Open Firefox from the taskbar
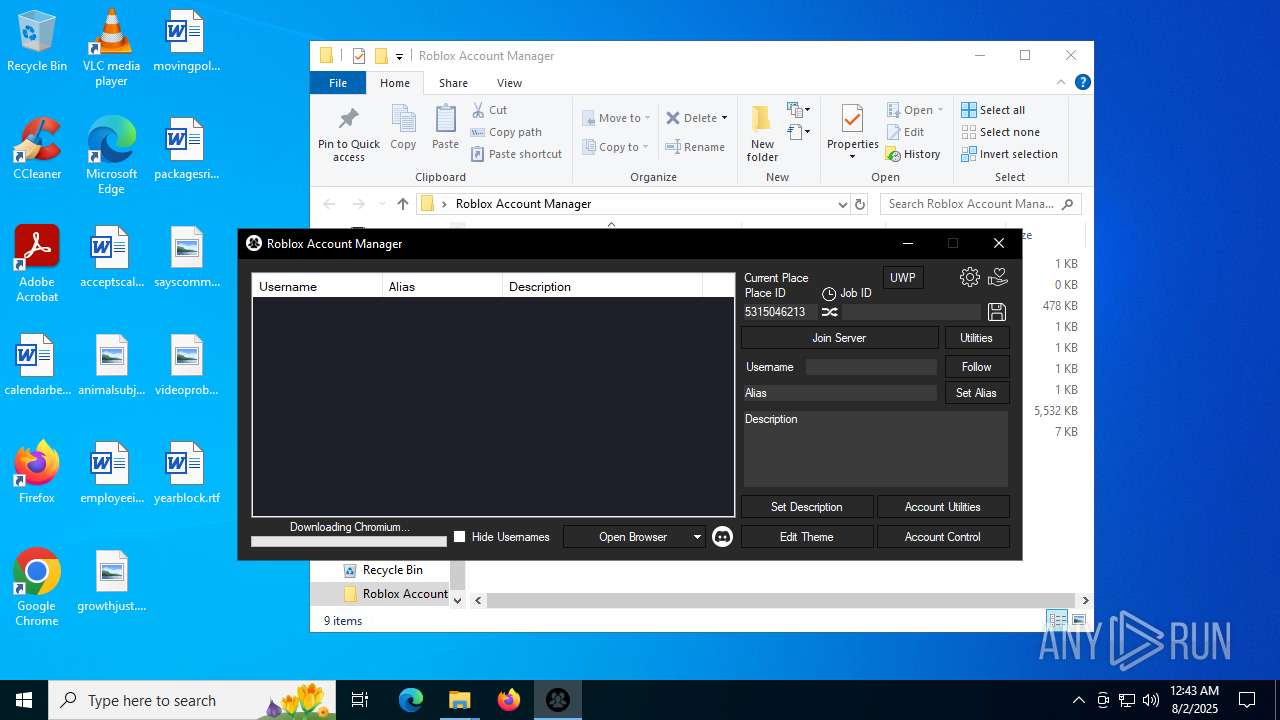This screenshot has width=1280, height=720. (509, 700)
